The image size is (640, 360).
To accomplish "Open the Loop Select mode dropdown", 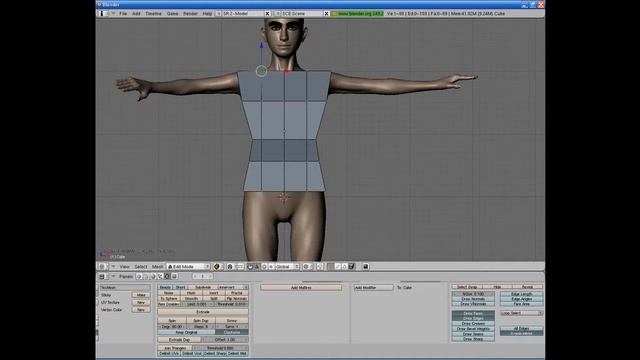I will pos(522,313).
